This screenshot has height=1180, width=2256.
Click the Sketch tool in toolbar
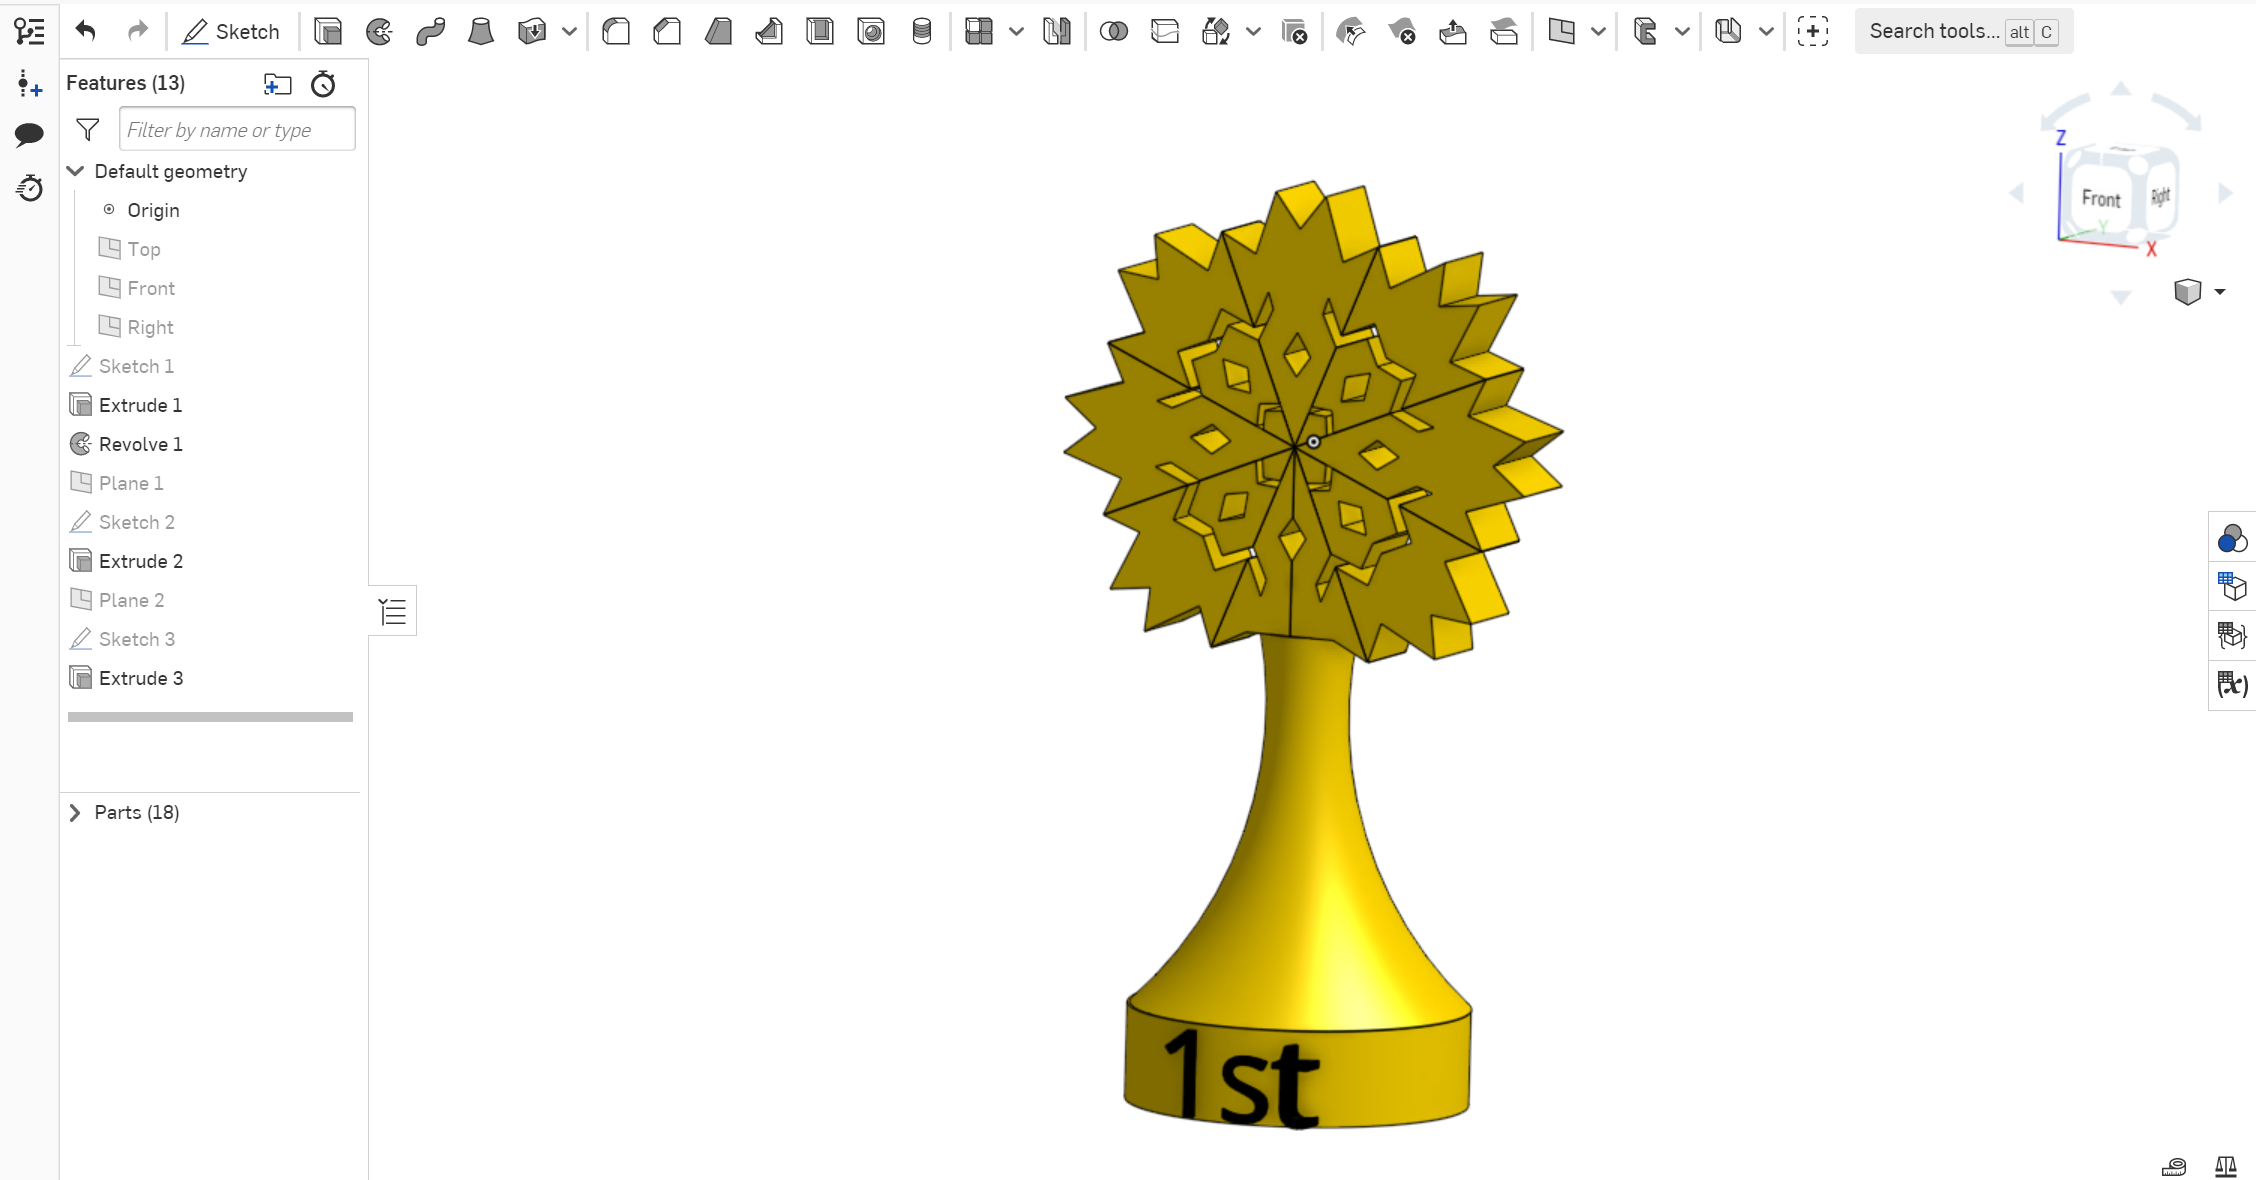click(x=231, y=30)
